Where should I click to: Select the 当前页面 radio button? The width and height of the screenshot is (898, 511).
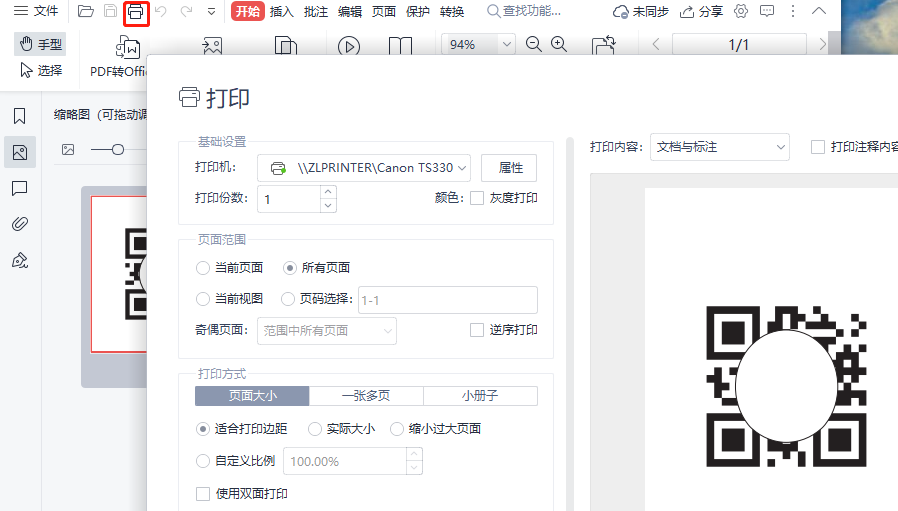click(x=203, y=268)
